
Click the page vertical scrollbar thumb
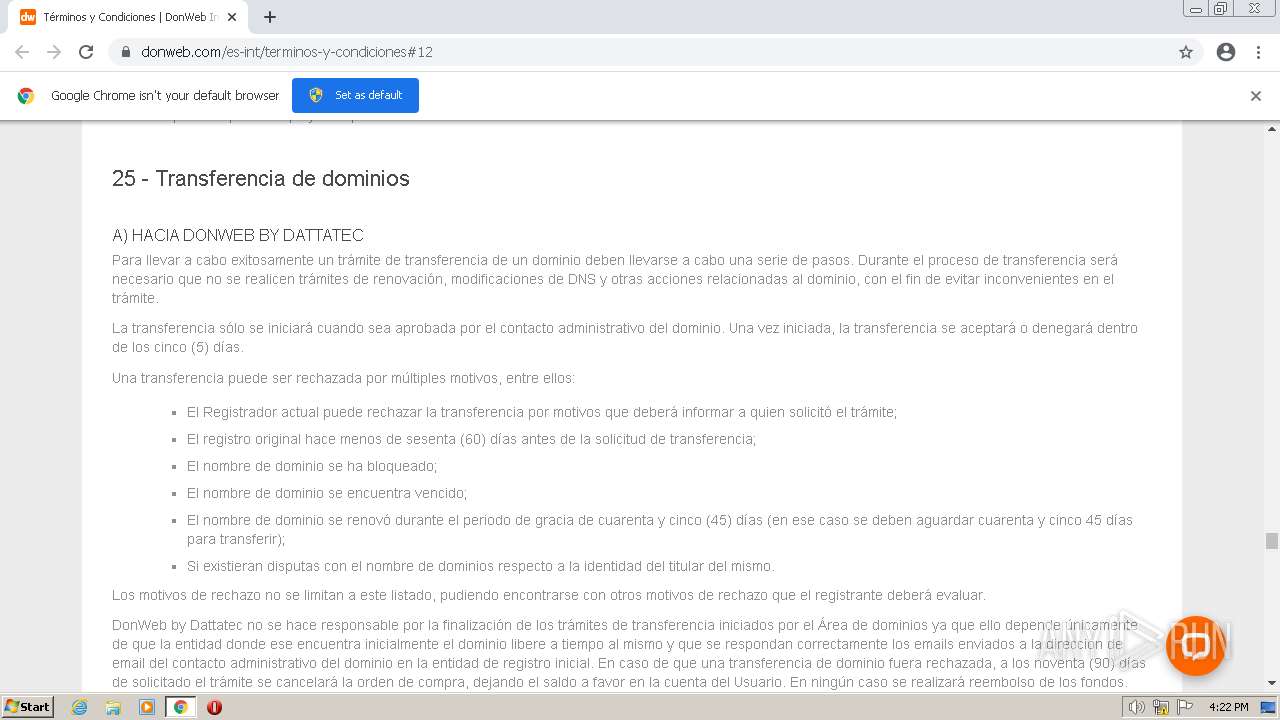coord(1271,541)
